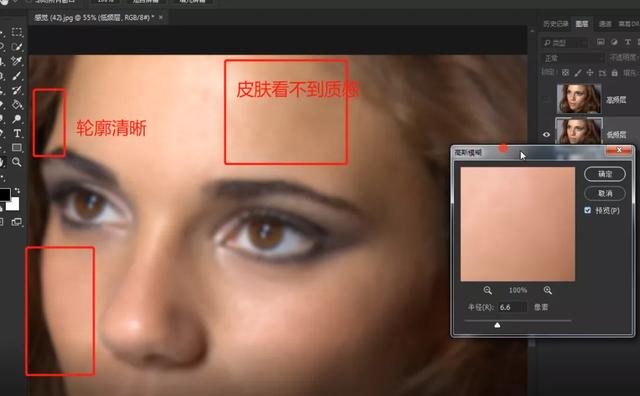Switch to the 历史记录 history tab
The image size is (640, 396).
pyautogui.click(x=556, y=24)
